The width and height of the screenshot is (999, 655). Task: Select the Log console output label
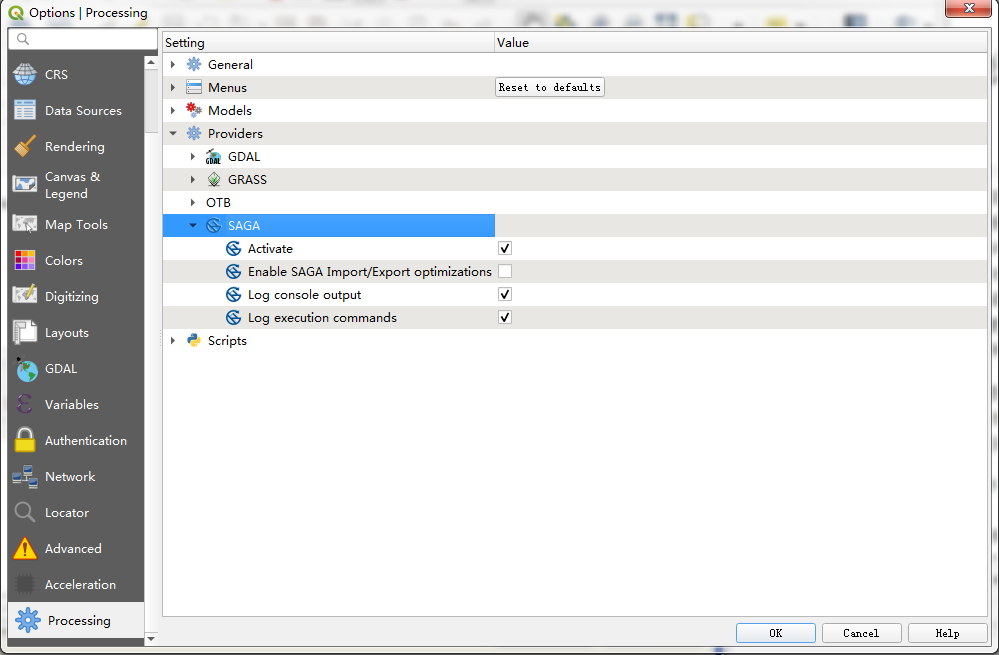(x=305, y=295)
